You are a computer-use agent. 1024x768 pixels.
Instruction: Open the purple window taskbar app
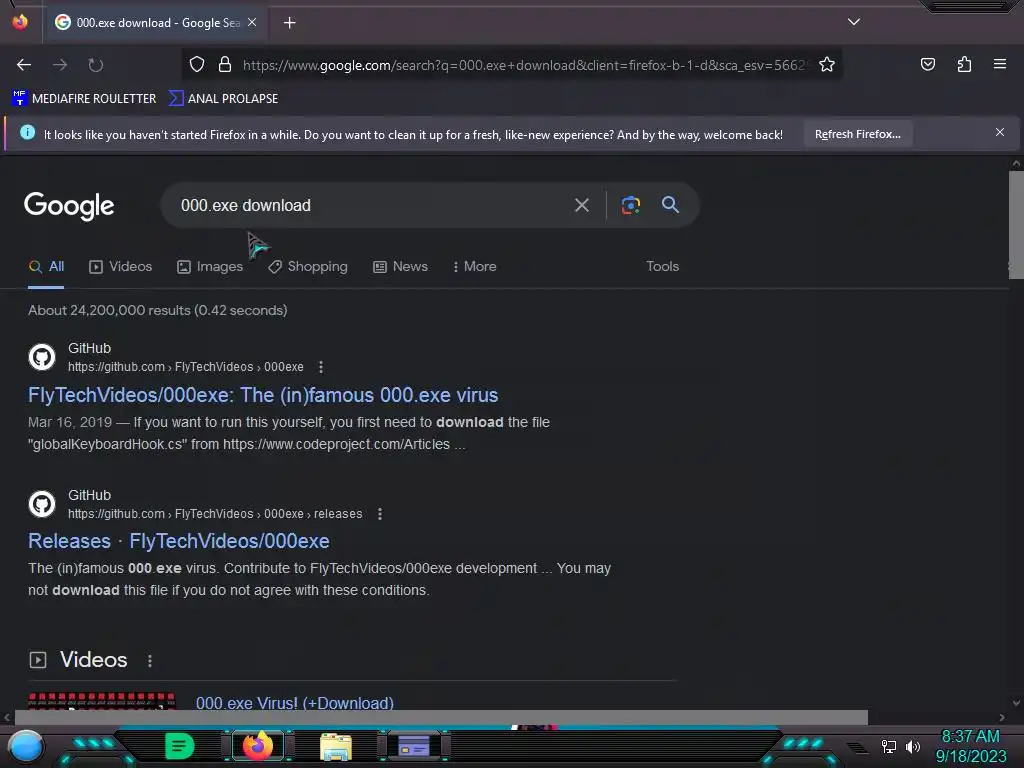pos(413,746)
